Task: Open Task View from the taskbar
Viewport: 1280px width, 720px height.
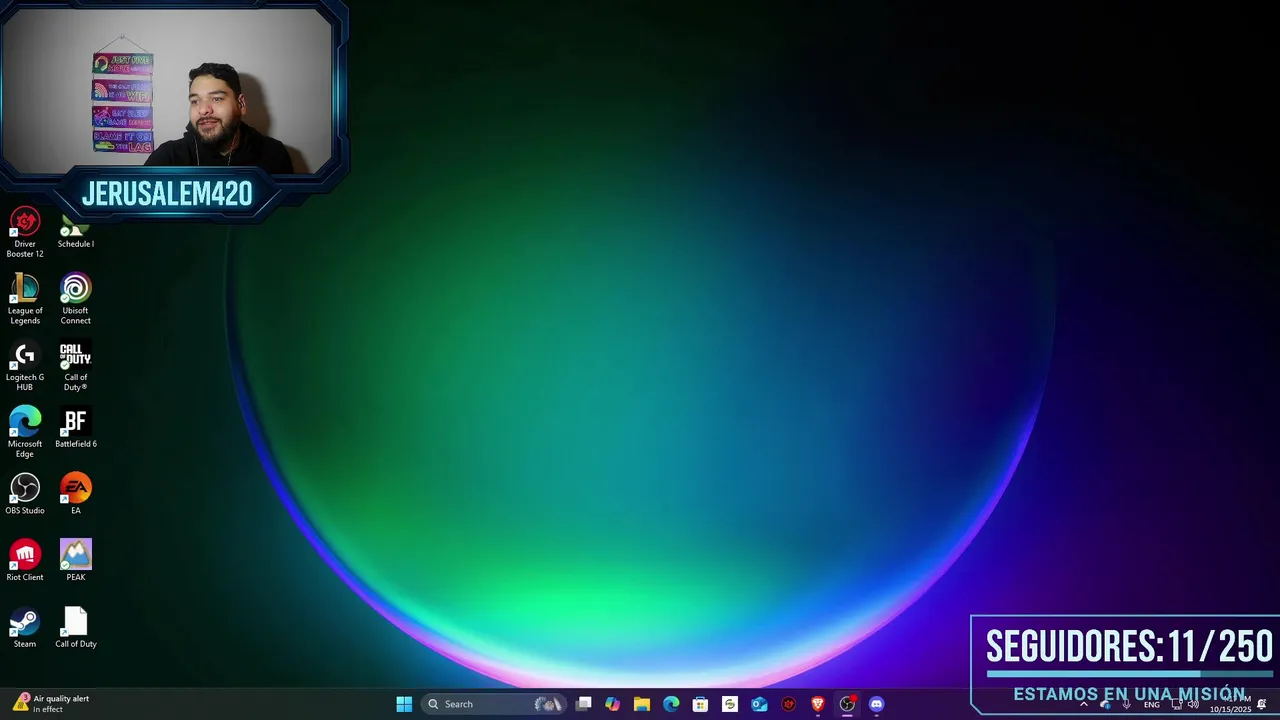Action: pyautogui.click(x=584, y=704)
